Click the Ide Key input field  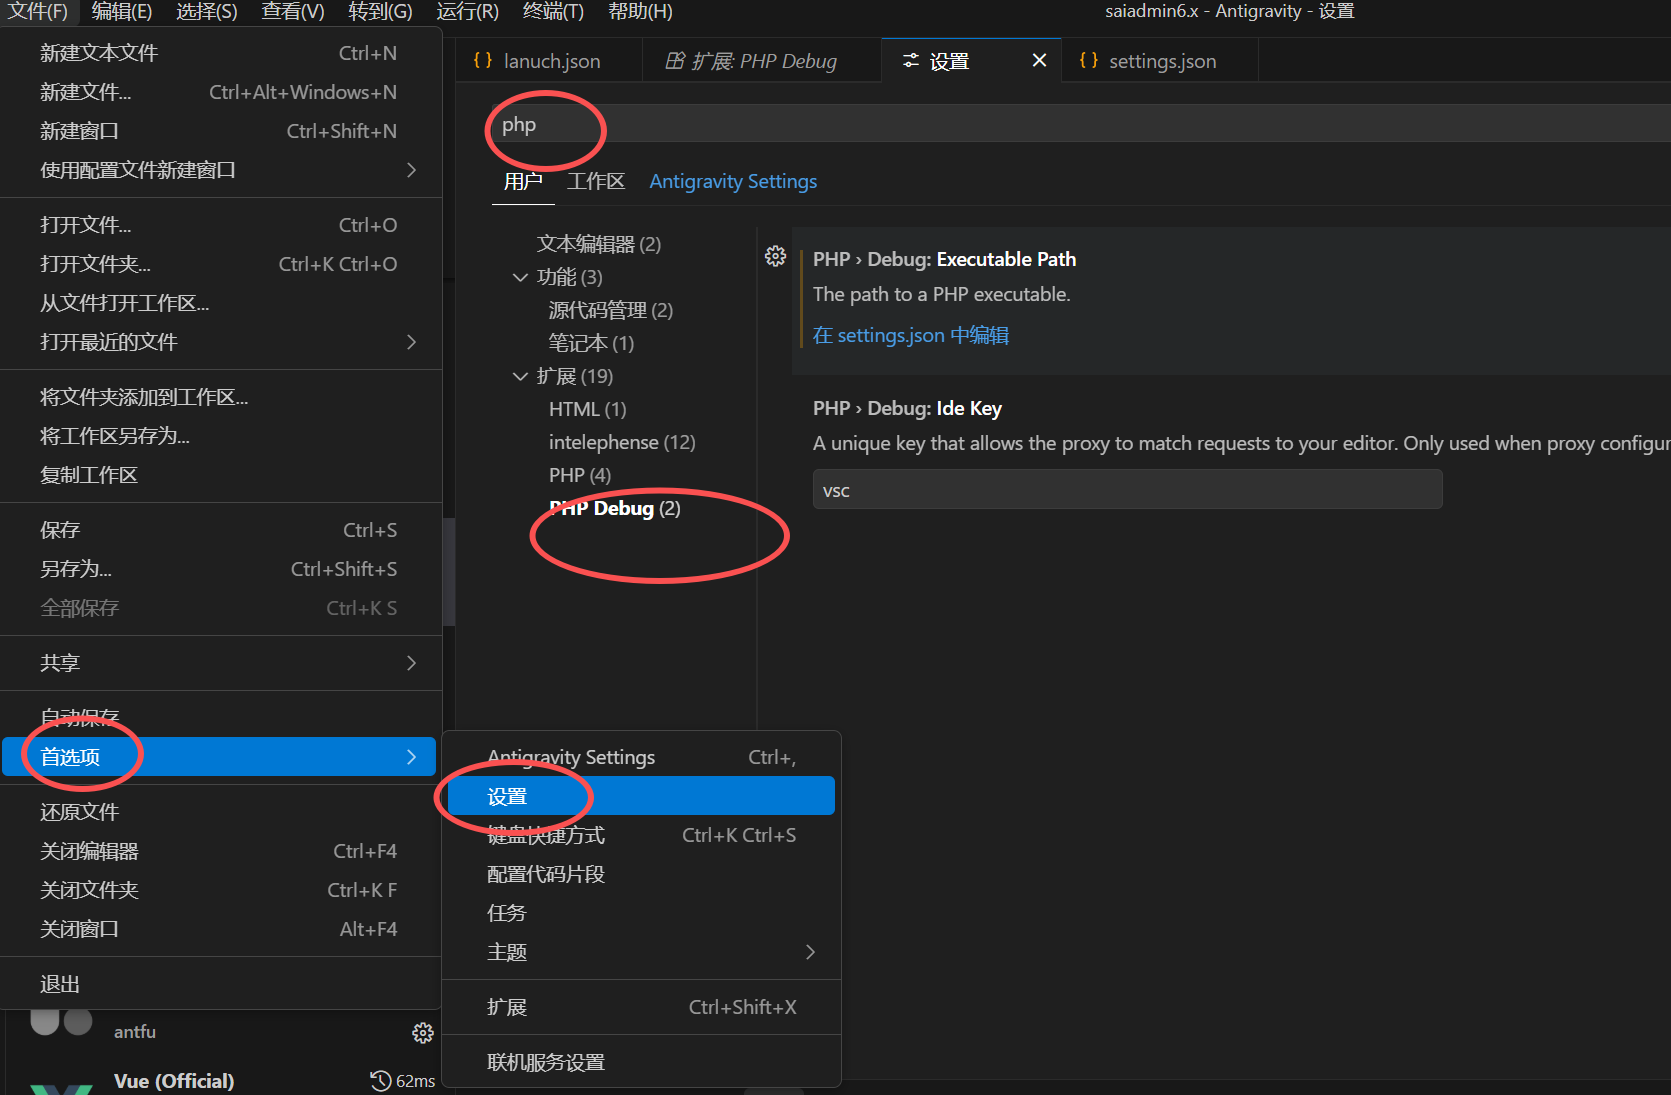tap(1126, 490)
